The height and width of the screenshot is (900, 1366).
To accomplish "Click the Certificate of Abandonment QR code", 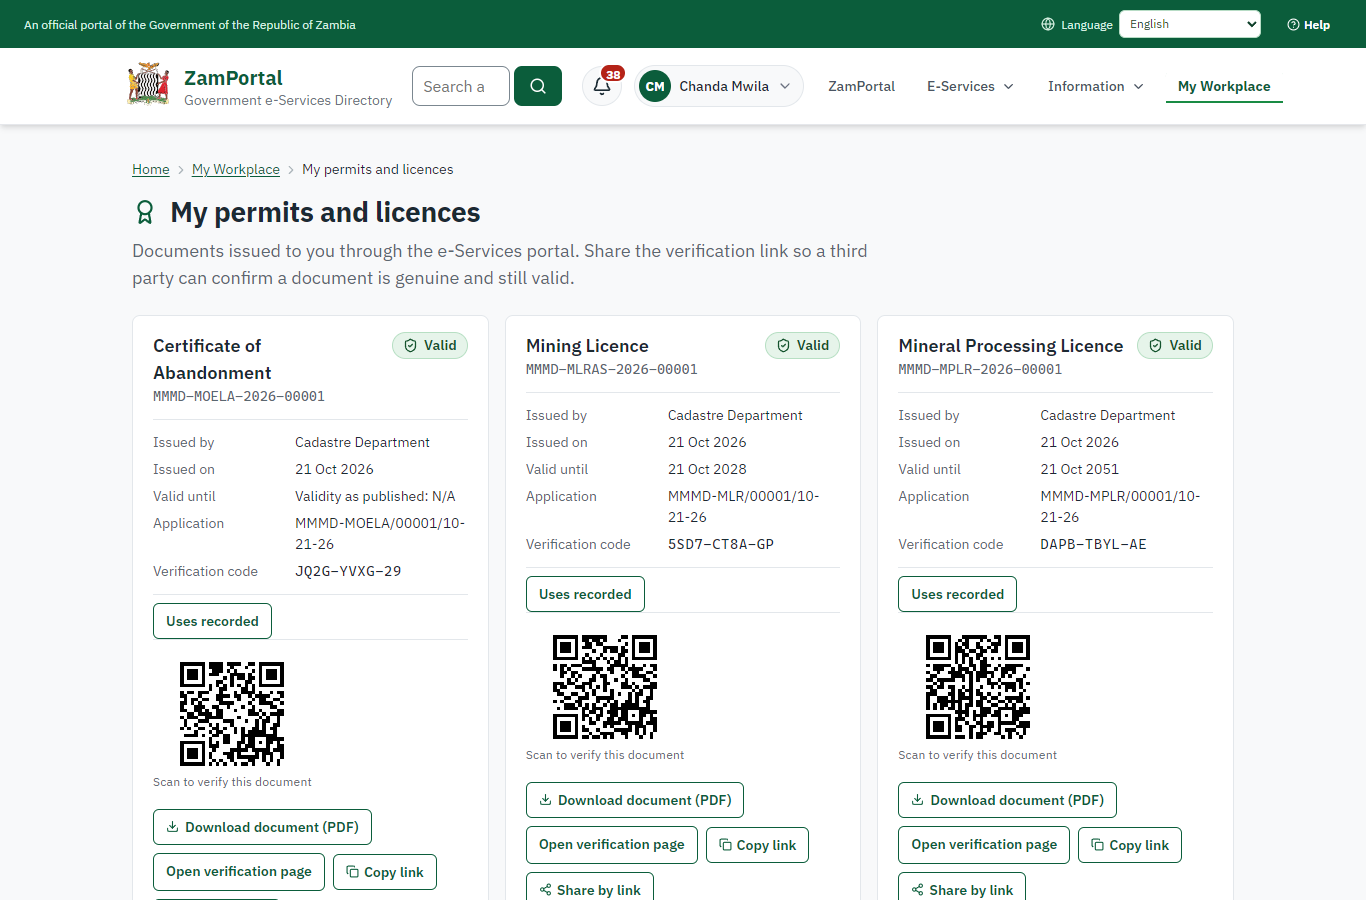I will click(232, 714).
